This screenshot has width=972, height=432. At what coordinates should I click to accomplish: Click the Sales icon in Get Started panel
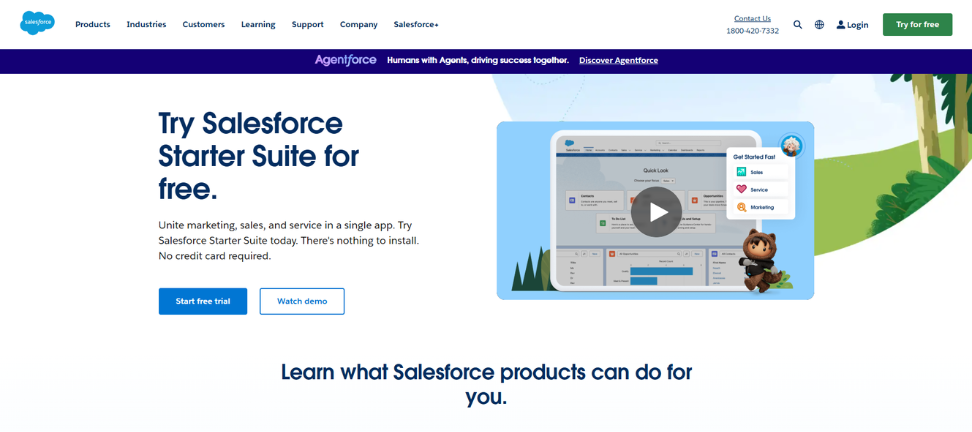tap(741, 172)
